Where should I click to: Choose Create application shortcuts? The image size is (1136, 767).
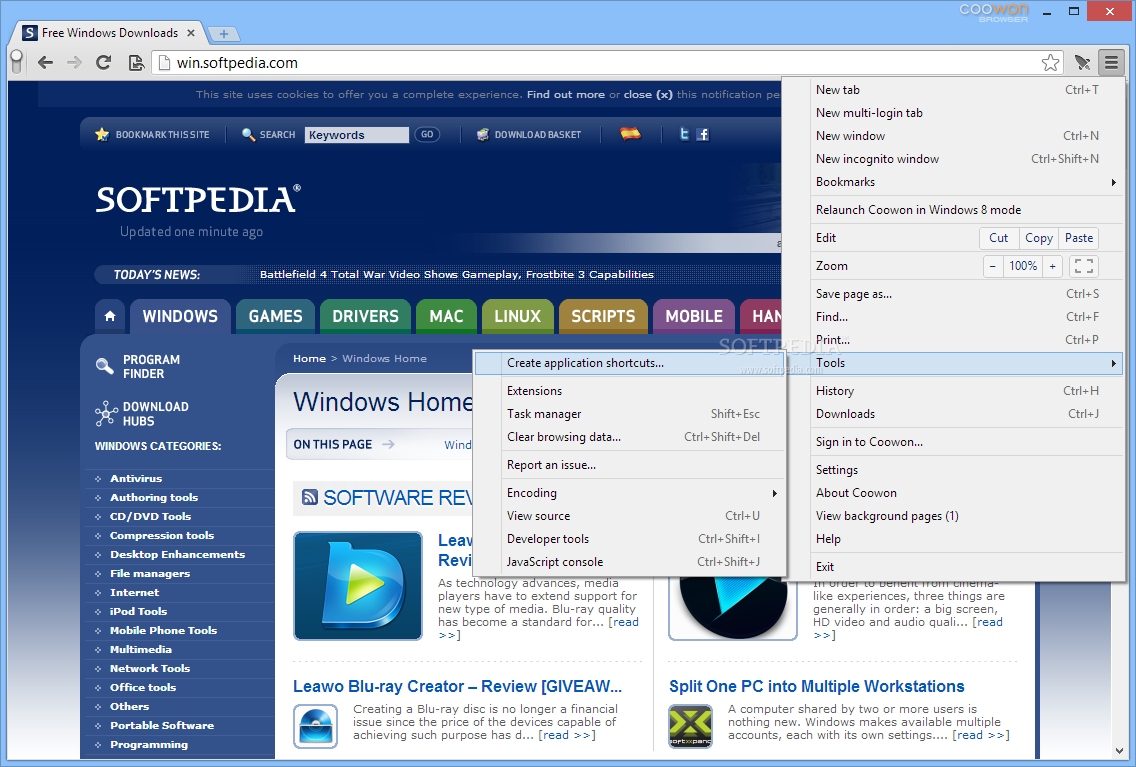[x=631, y=363]
